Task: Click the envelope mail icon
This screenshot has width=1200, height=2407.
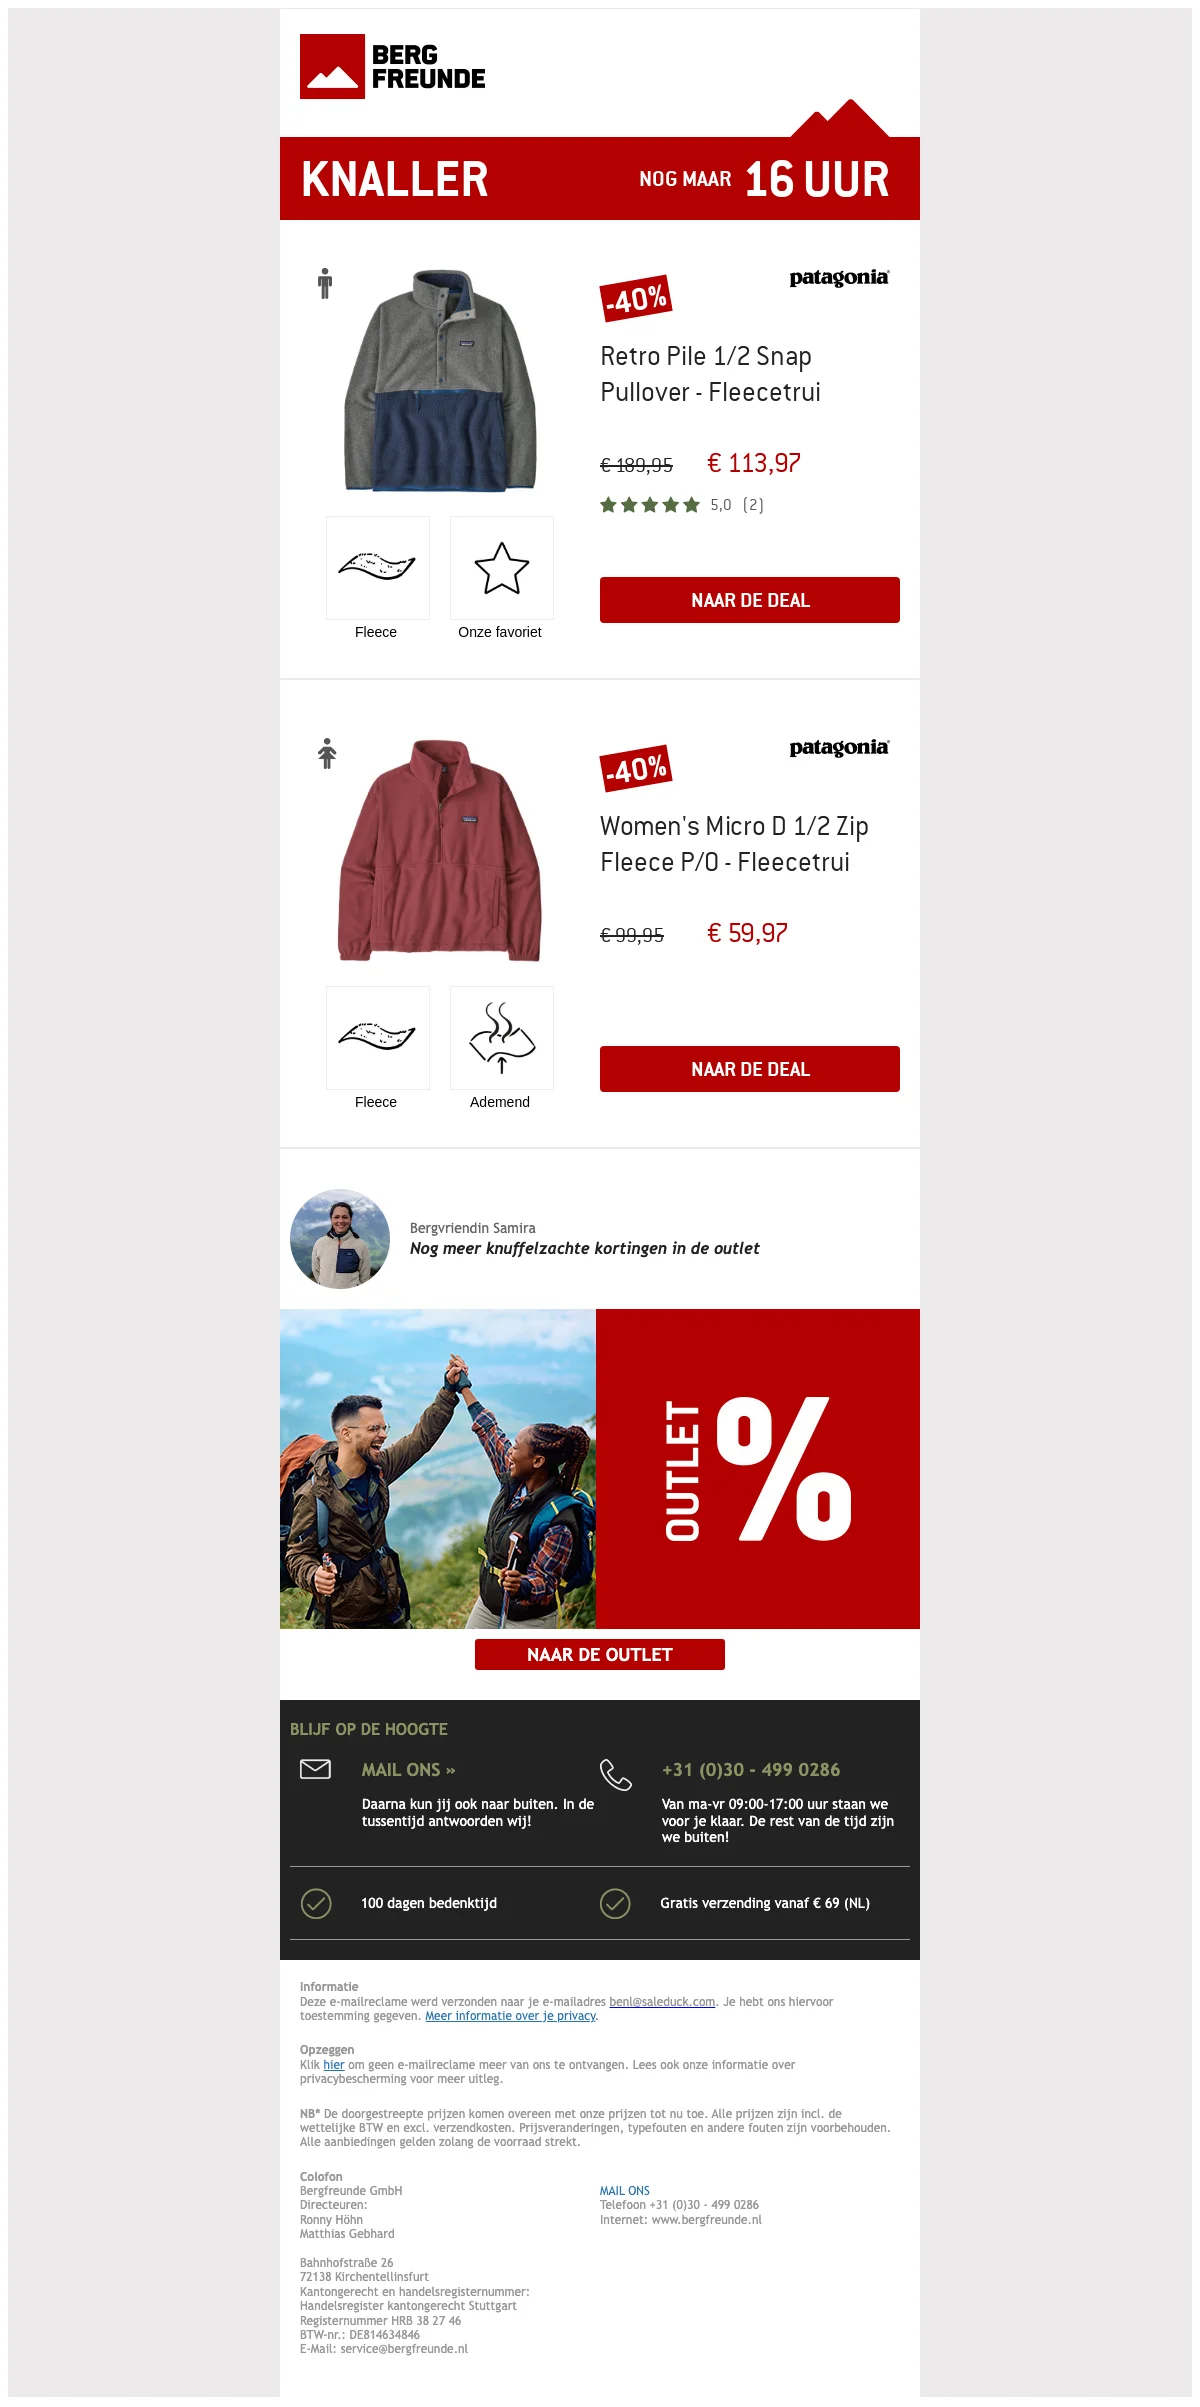Action: click(x=316, y=1769)
